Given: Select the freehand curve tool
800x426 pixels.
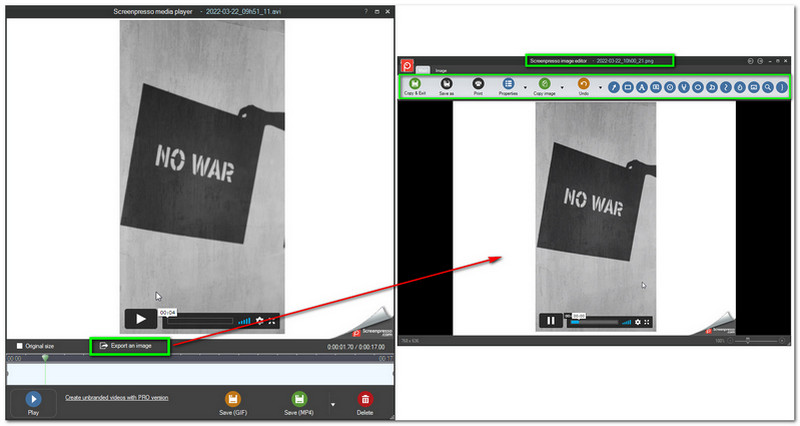Looking at the screenshot, I should tap(726, 87).
